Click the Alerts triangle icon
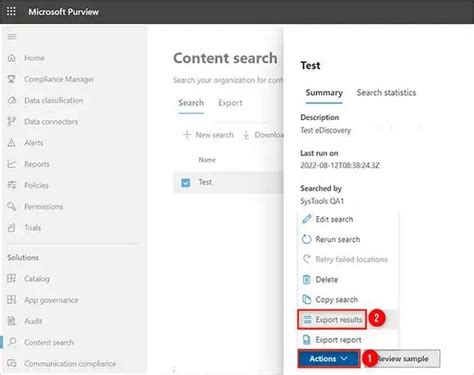Screen dimensions: 474x375 point(12,143)
